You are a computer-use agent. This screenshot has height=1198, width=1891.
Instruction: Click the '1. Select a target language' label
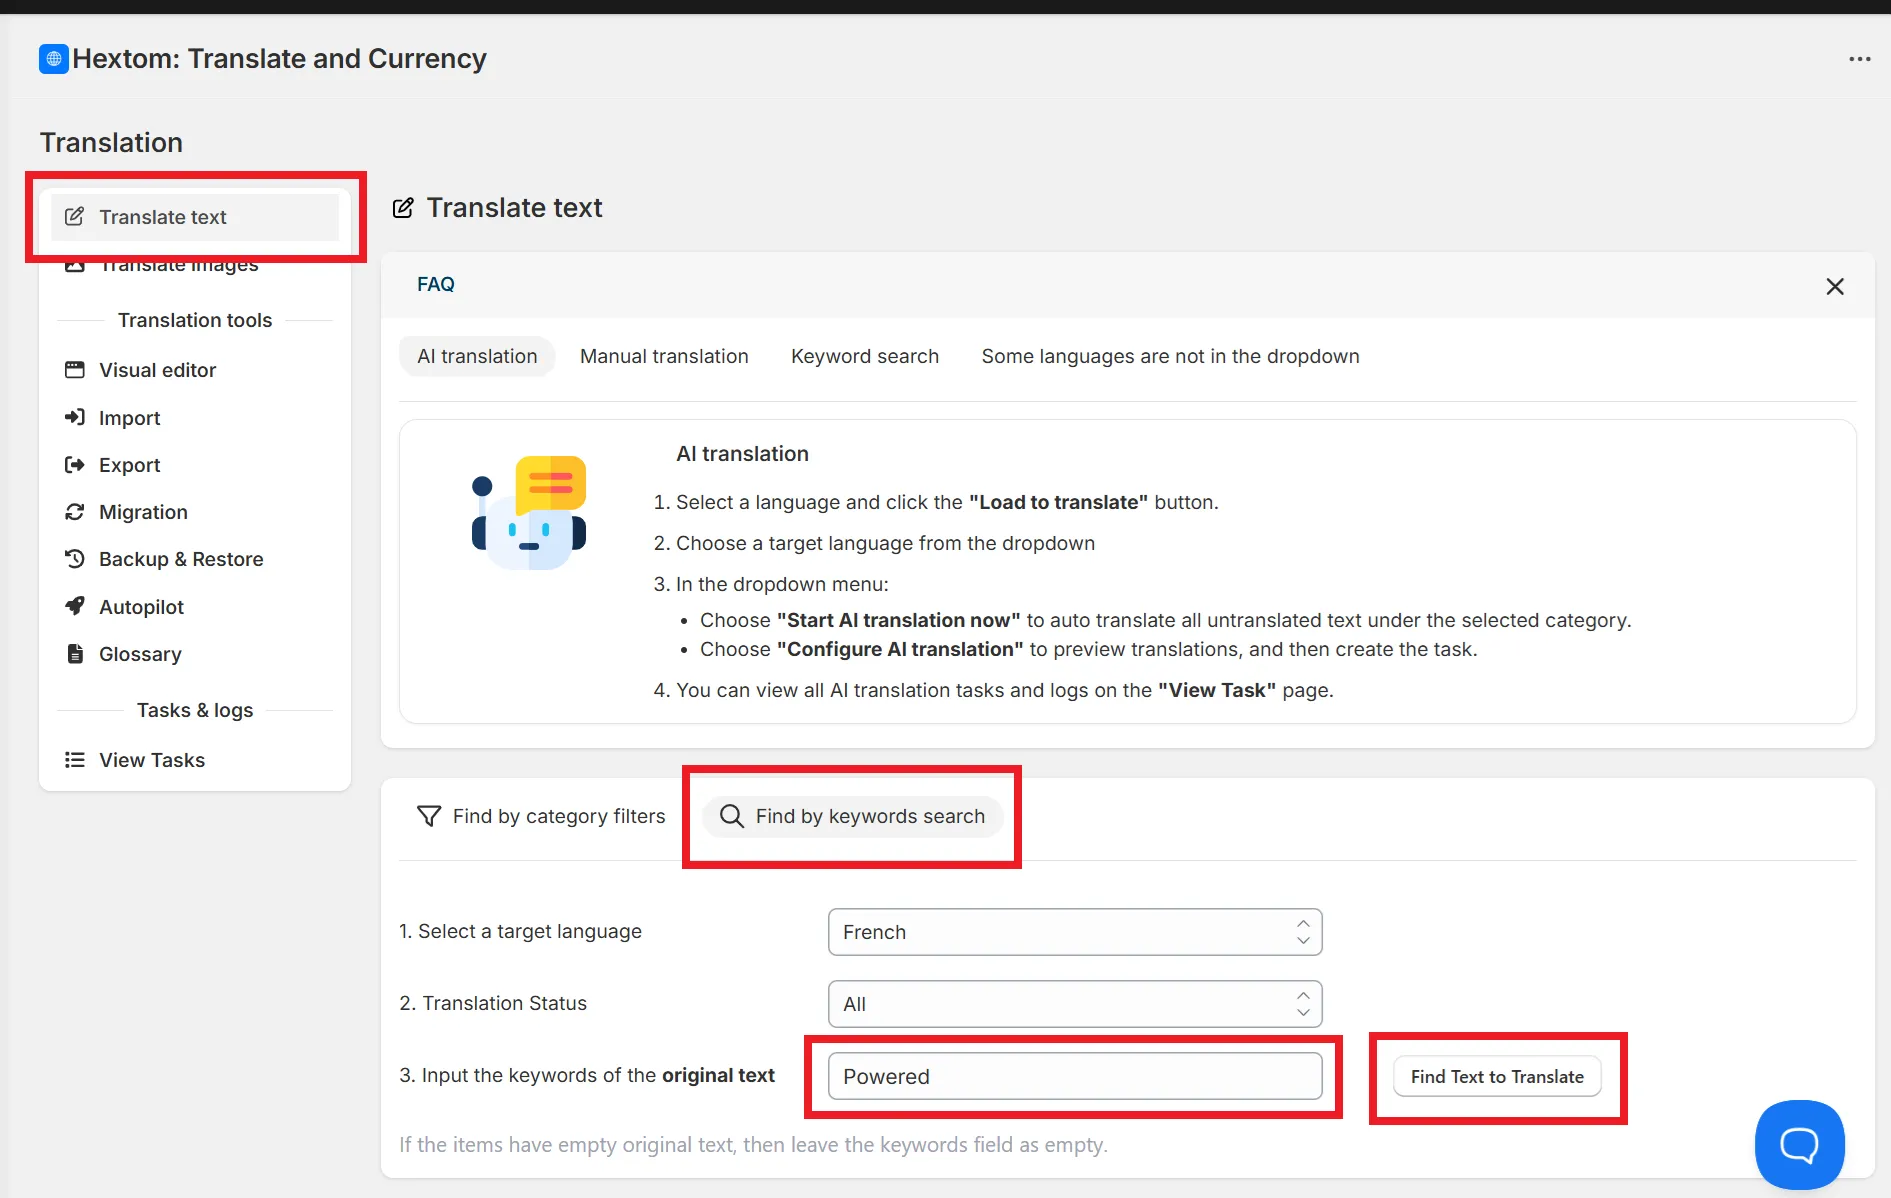pyautogui.click(x=520, y=931)
